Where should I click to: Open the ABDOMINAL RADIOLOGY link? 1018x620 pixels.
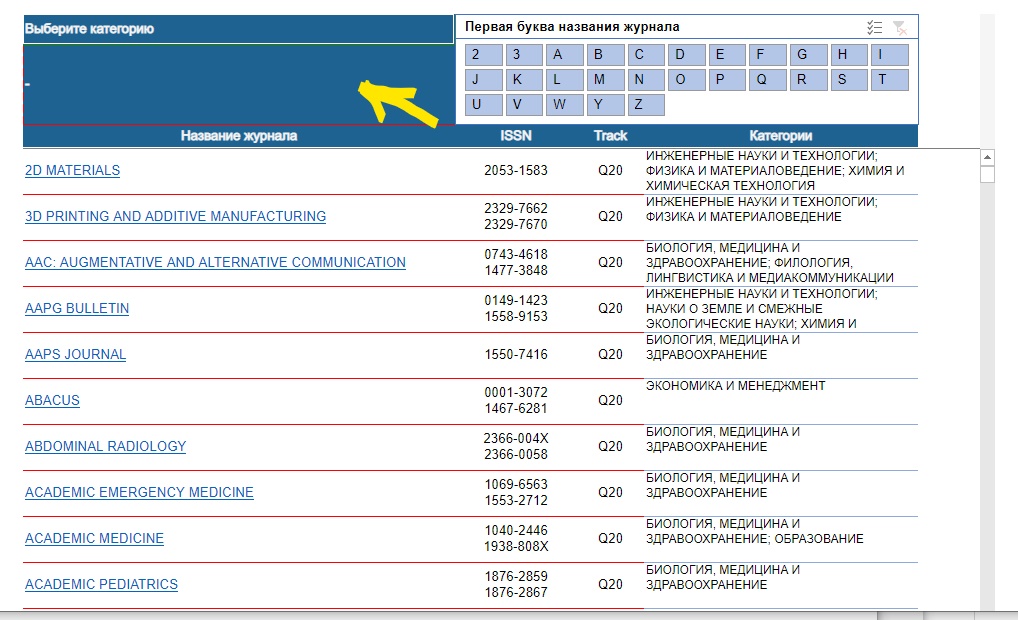coord(106,447)
